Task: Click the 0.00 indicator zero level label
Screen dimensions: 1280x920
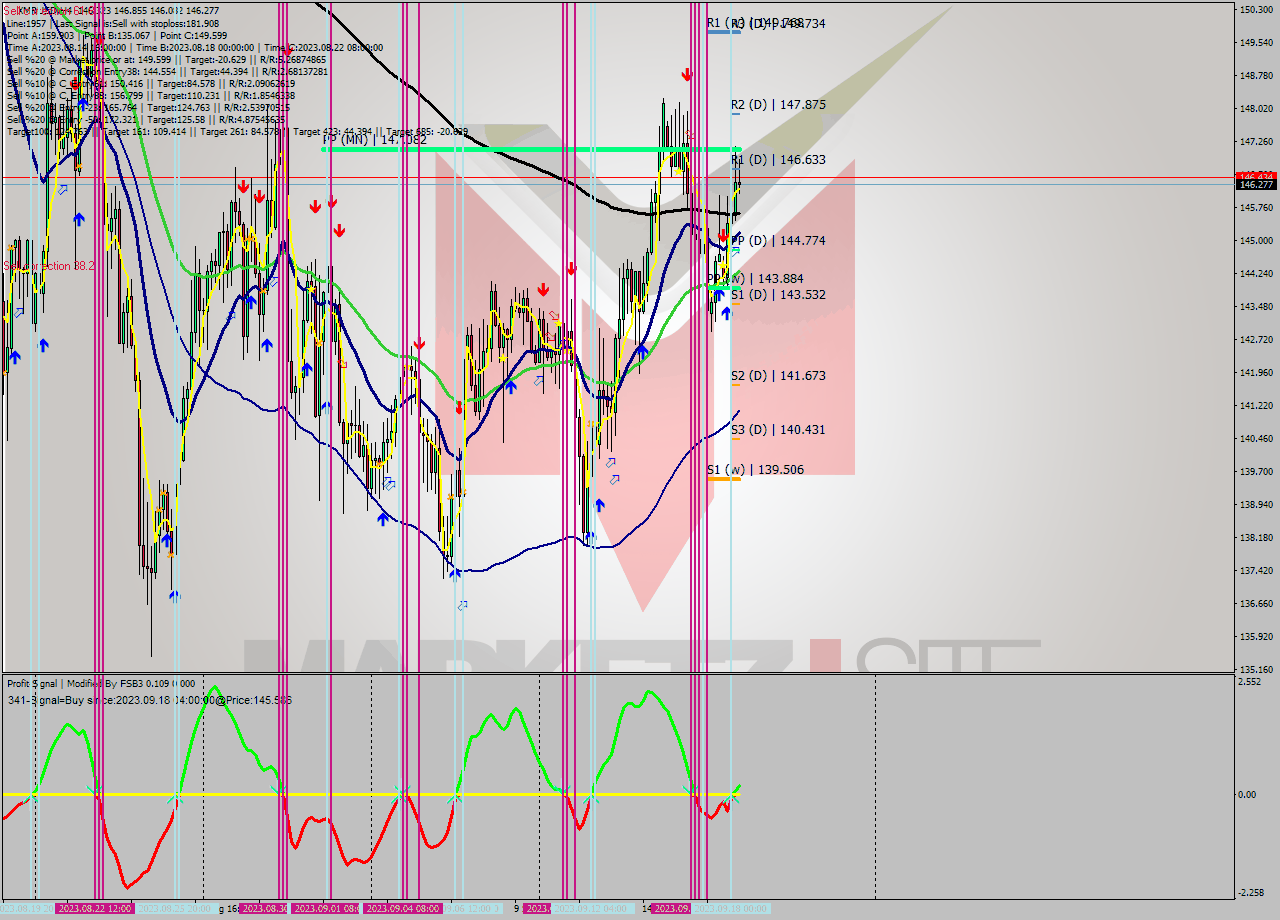Action: [1247, 795]
